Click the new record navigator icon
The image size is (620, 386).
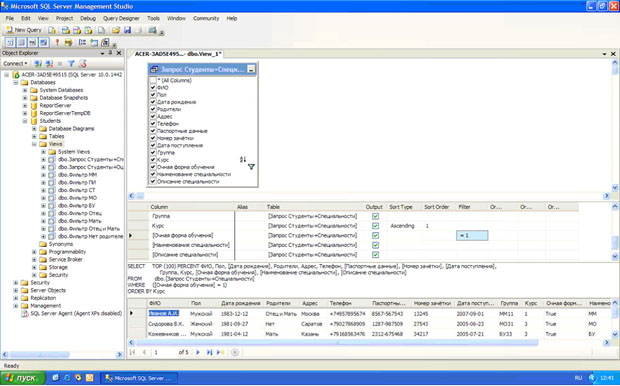(220, 352)
